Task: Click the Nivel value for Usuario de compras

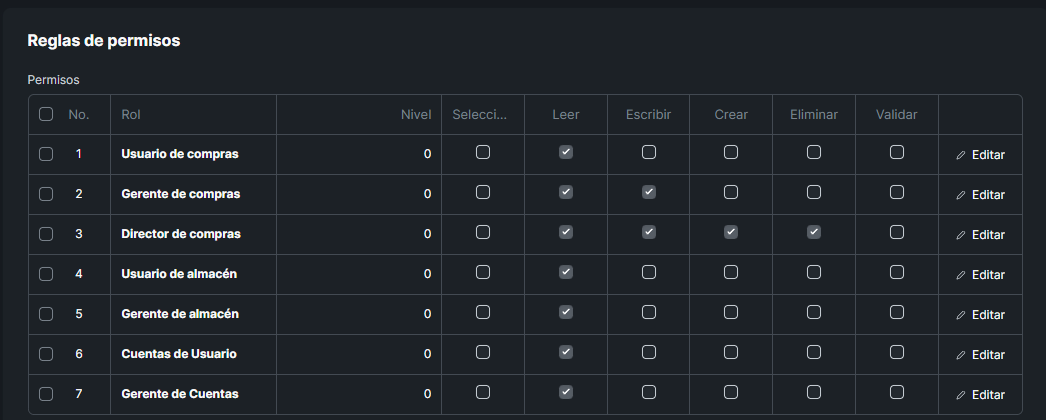Action: 427,154
